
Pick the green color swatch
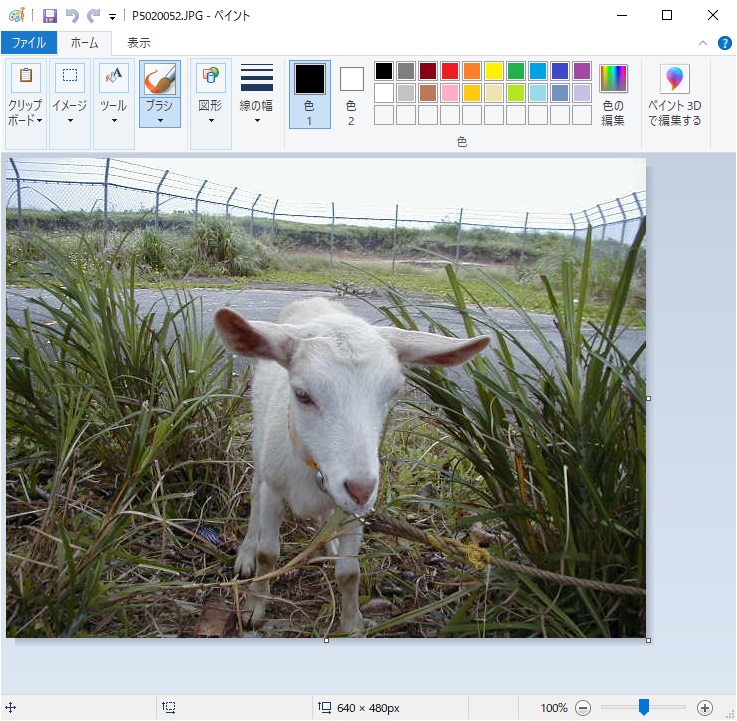pyautogui.click(x=516, y=71)
